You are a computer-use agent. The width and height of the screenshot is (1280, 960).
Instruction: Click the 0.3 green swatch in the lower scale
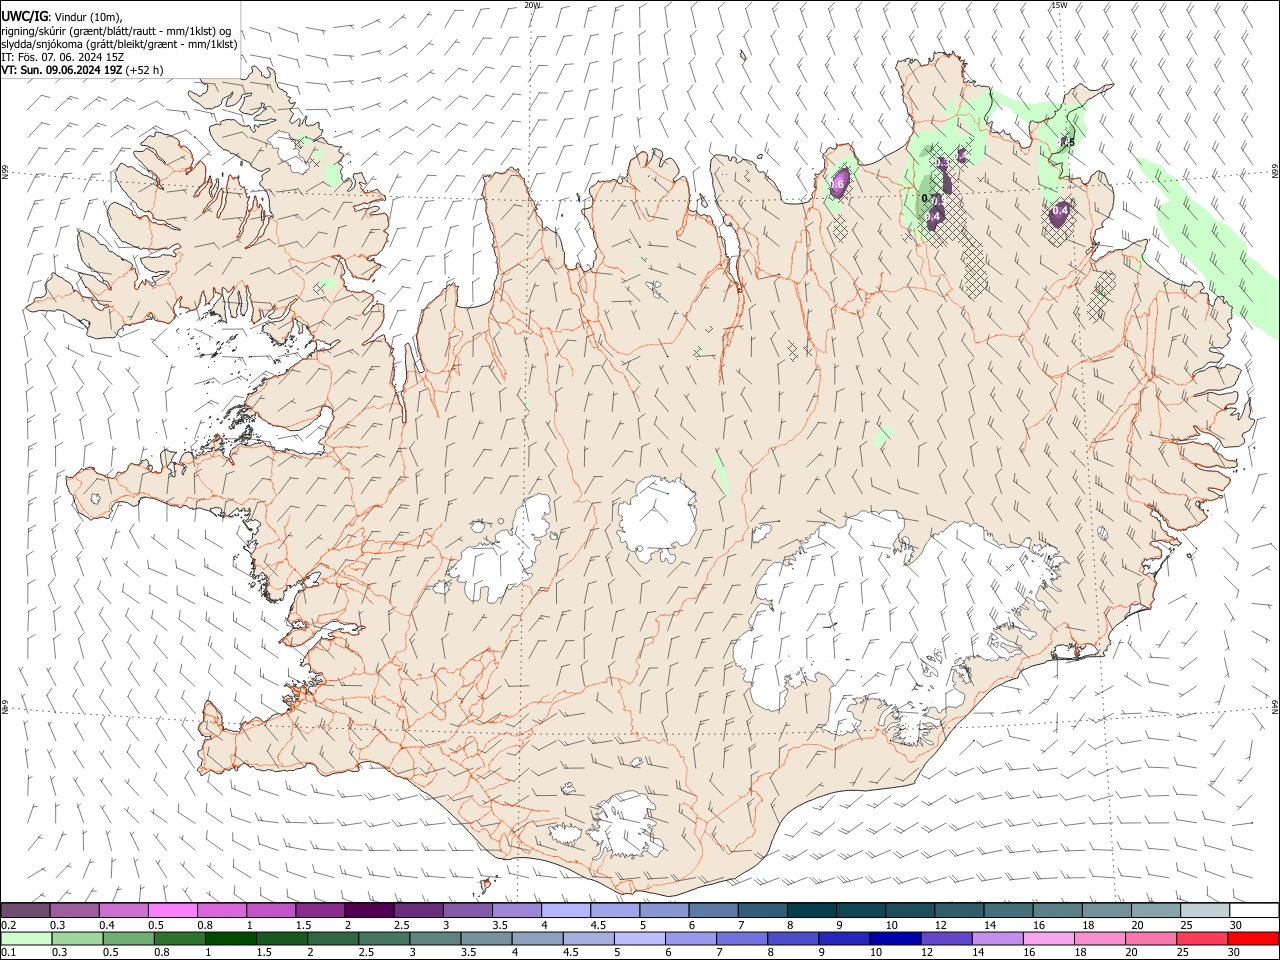point(78,938)
